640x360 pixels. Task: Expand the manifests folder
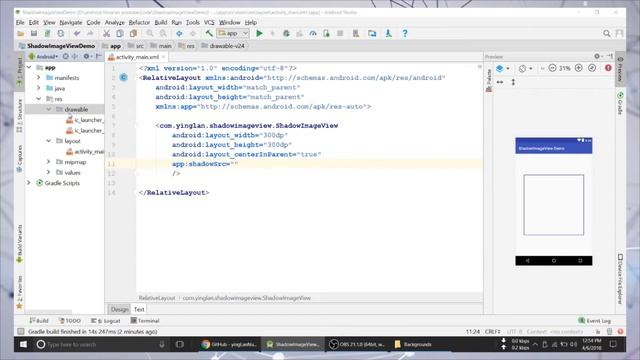coord(38,77)
